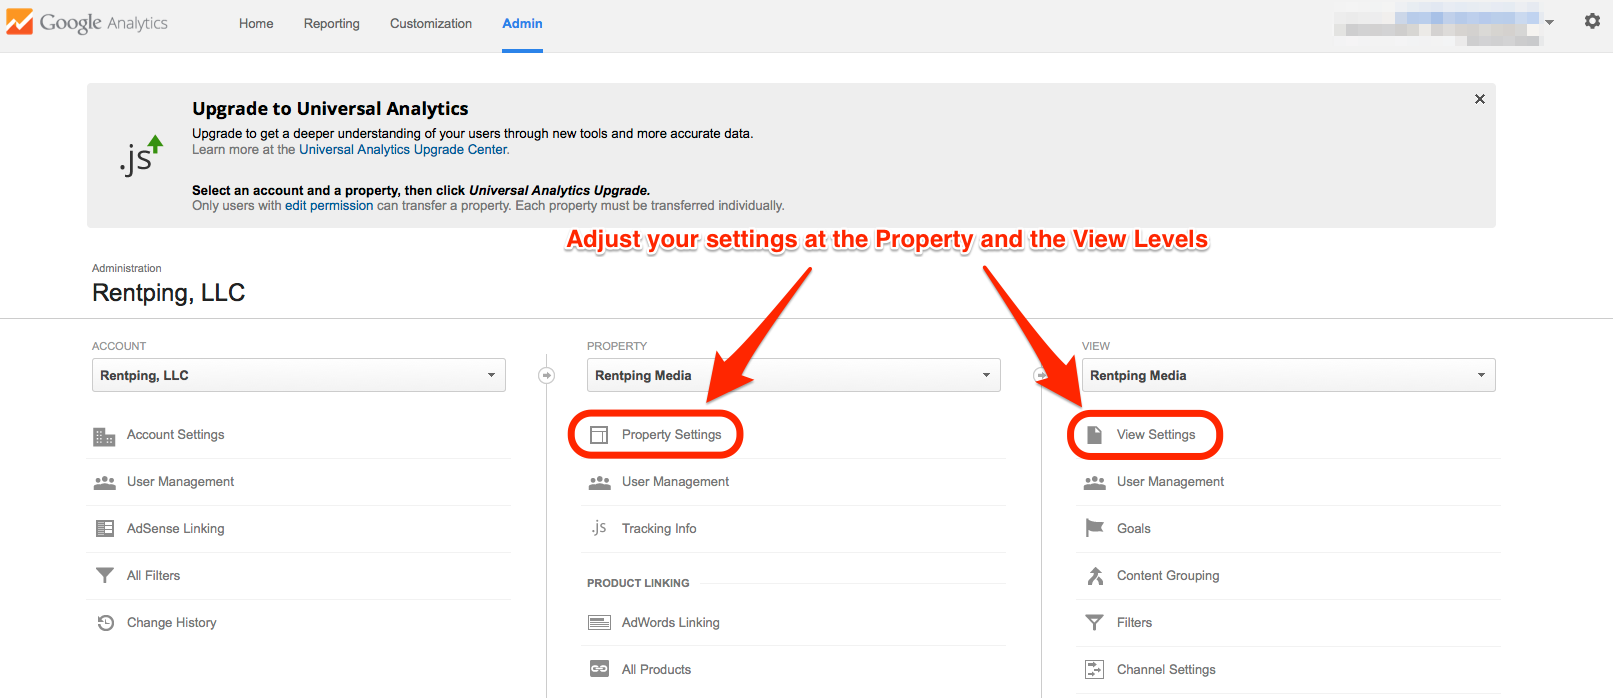Open the Customization tab
The image size is (1613, 698).
(431, 23)
